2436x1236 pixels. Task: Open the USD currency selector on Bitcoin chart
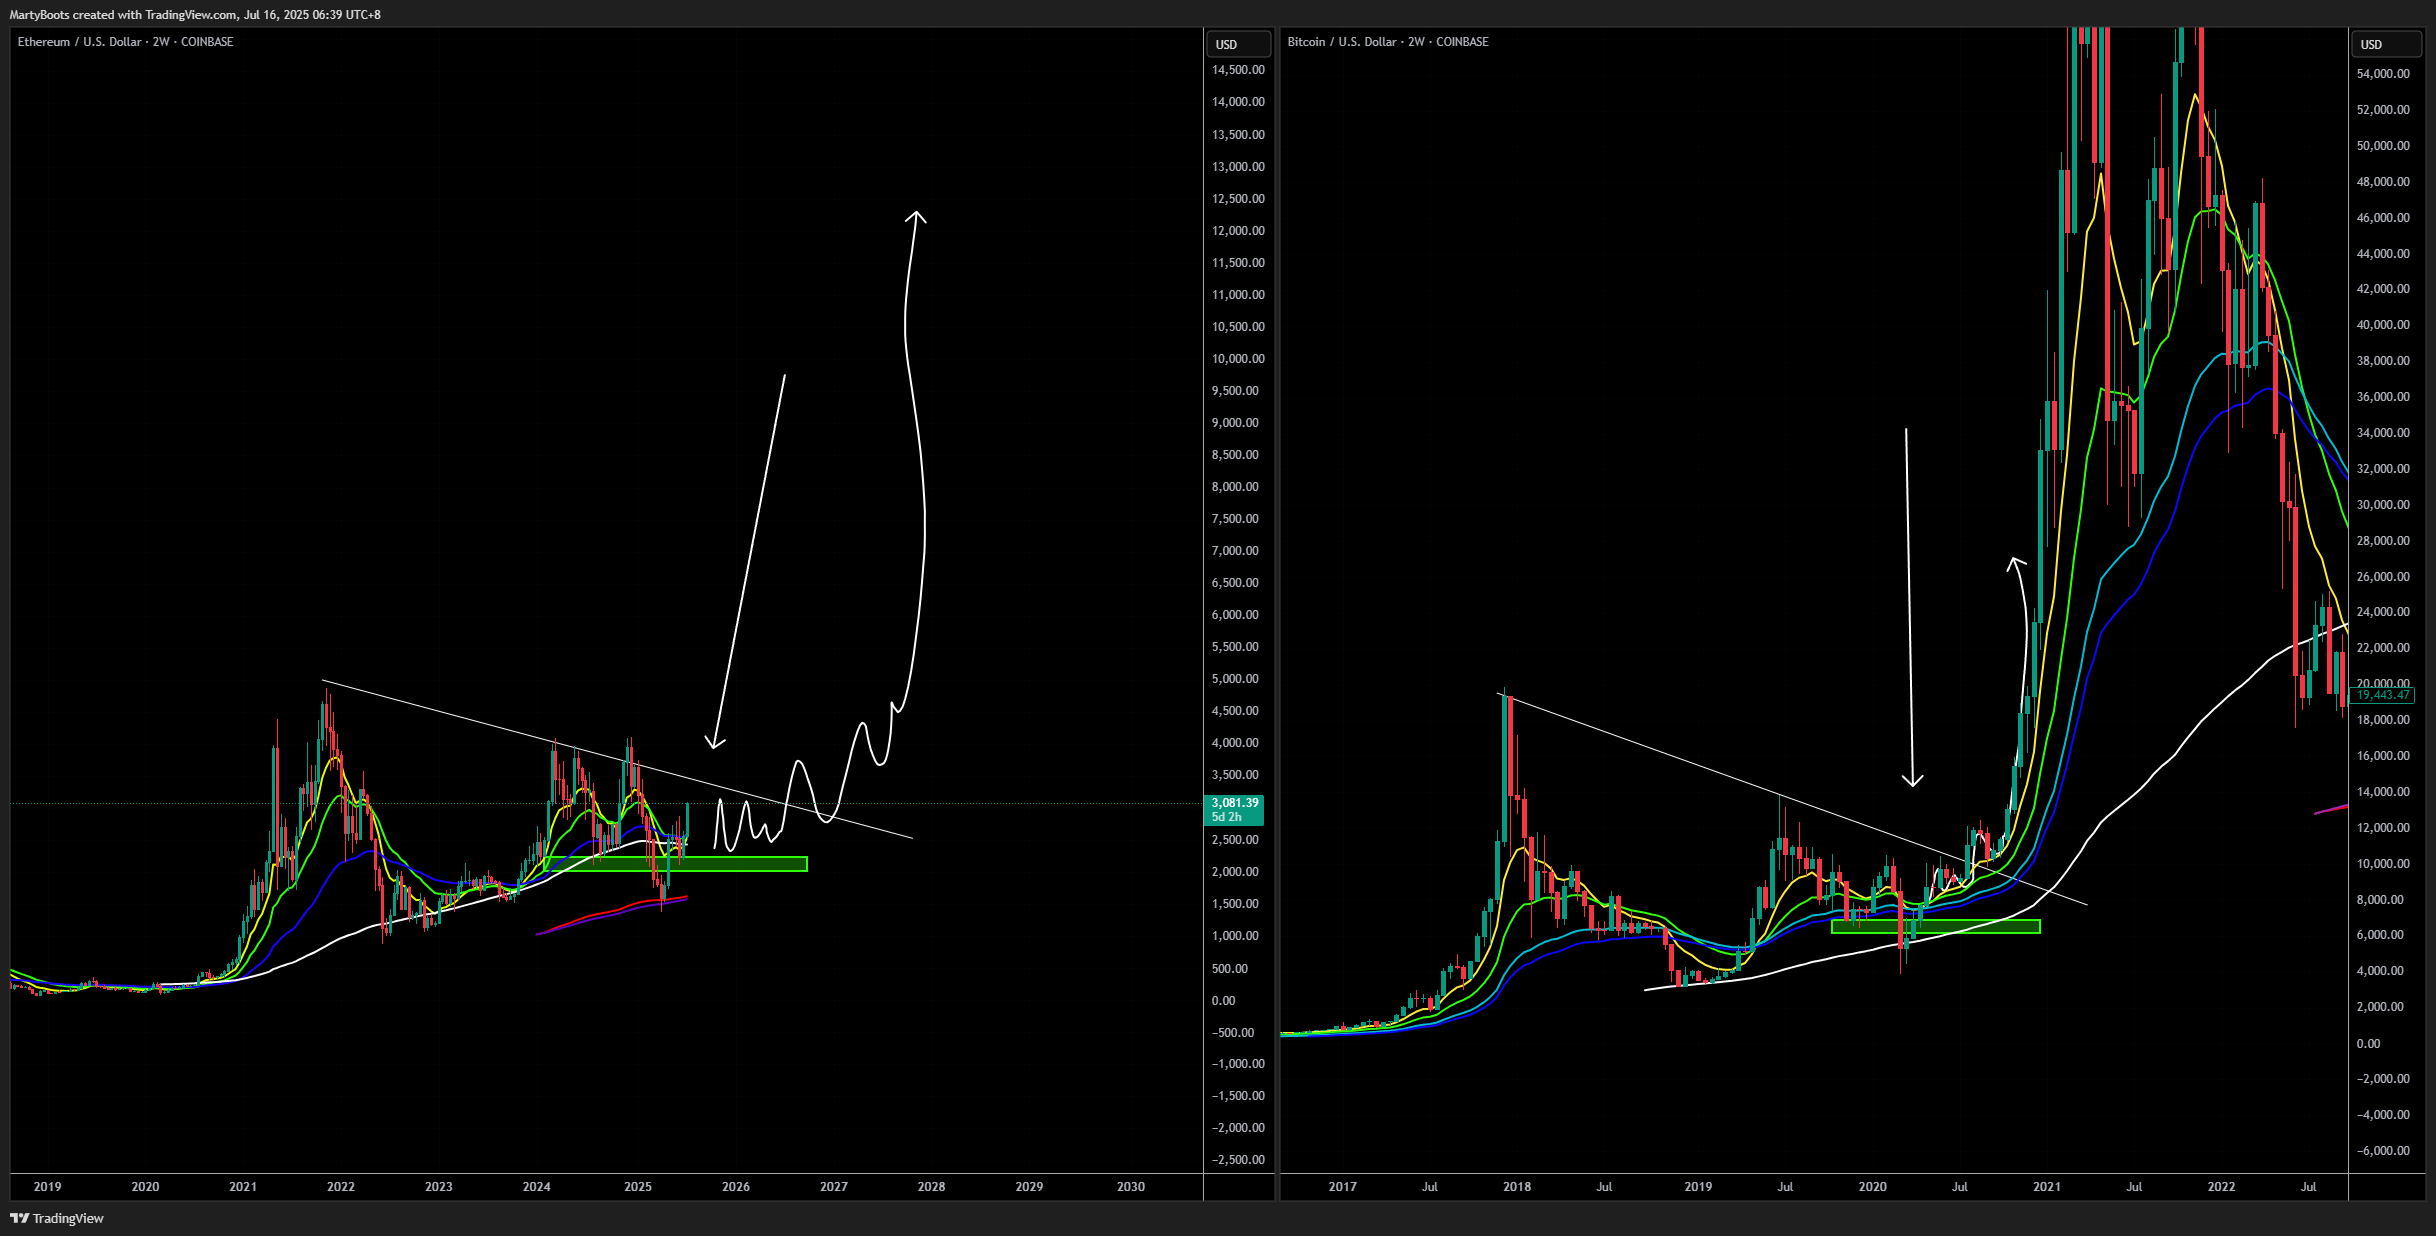[2384, 44]
